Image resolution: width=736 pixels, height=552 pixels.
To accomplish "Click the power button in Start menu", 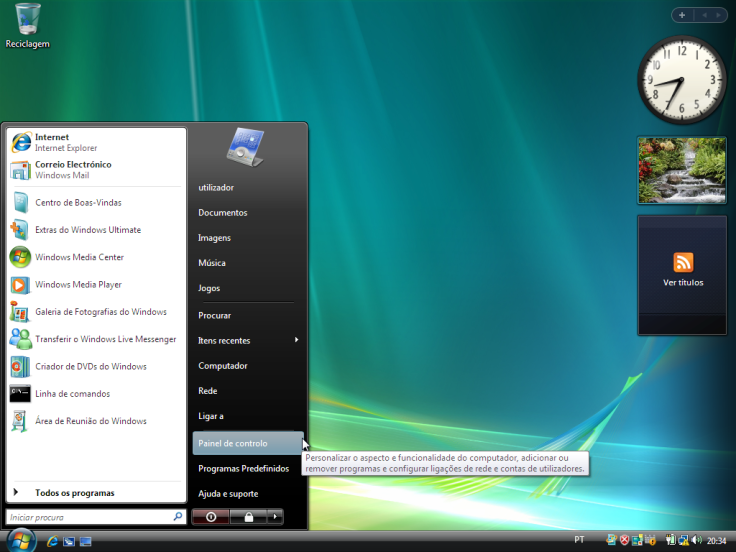I will click(211, 517).
